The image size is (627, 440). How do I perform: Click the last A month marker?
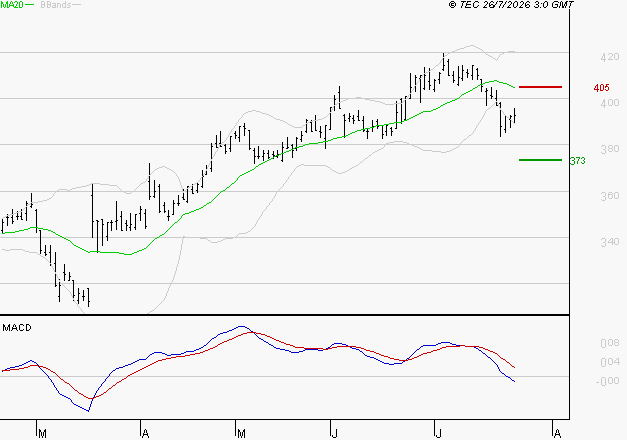(x=557, y=433)
